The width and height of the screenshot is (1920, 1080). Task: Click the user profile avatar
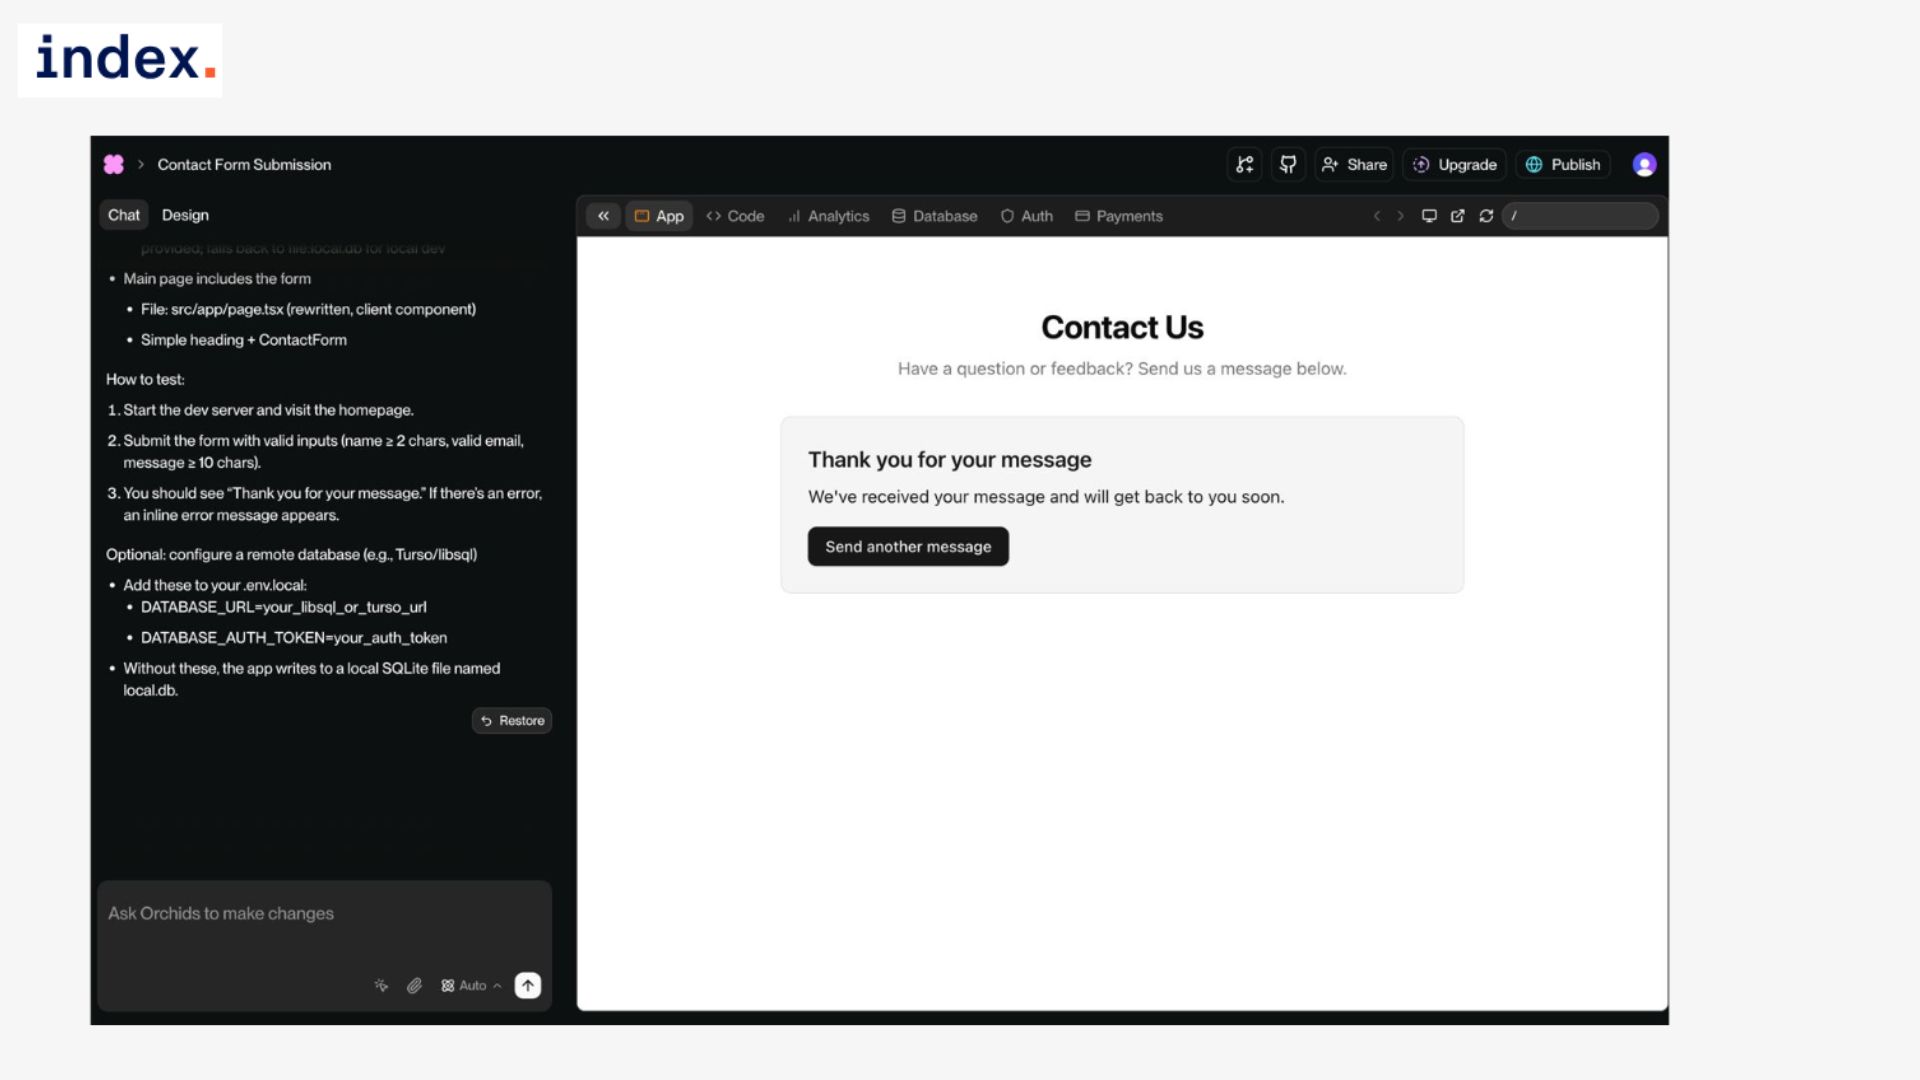1644,165
